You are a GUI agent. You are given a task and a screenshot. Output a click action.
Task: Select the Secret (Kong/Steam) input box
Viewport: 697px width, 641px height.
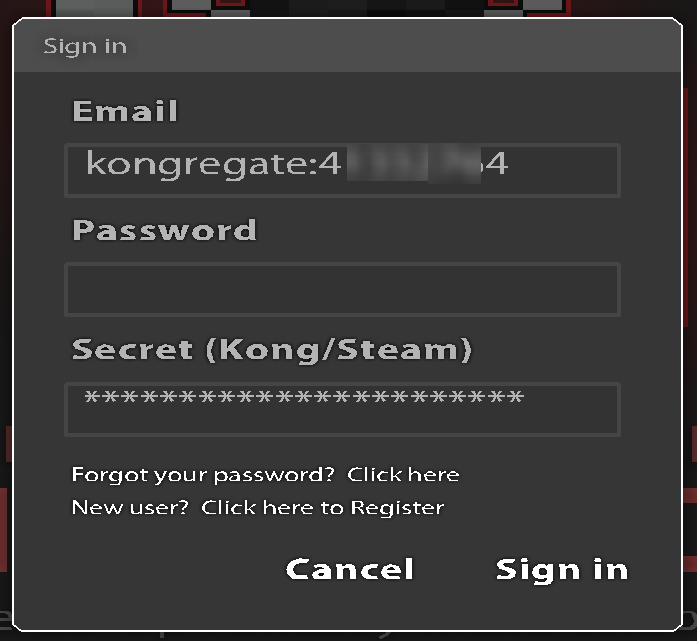[x=342, y=409]
